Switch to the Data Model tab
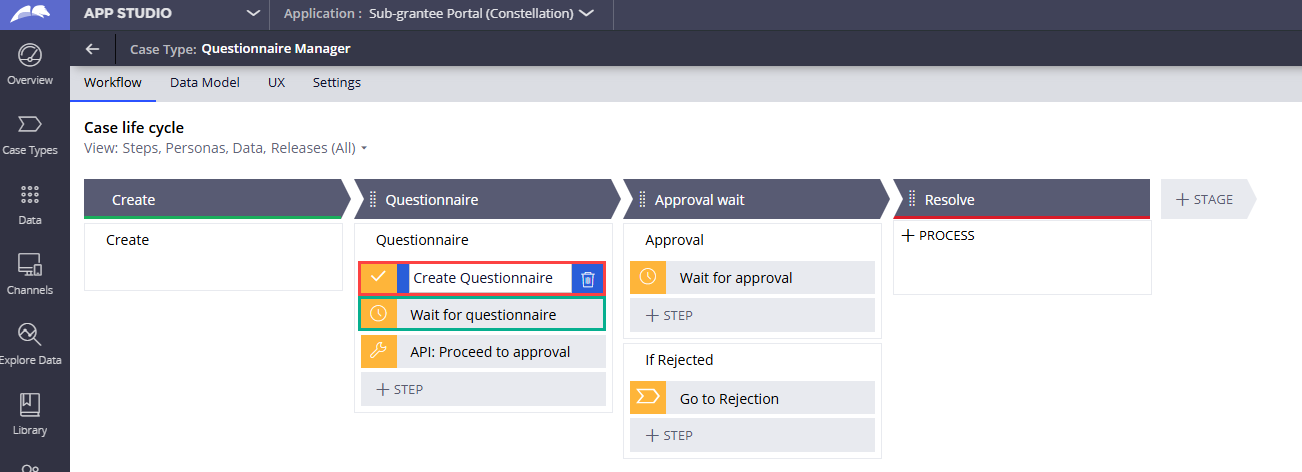The height and width of the screenshot is (472, 1302). pos(204,83)
